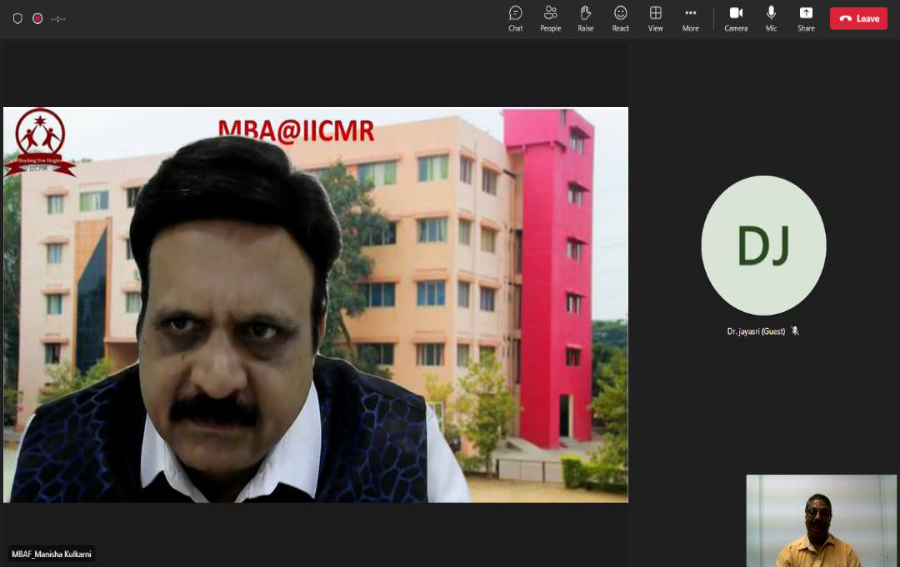Raise your hand in the meeting

pos(585,18)
